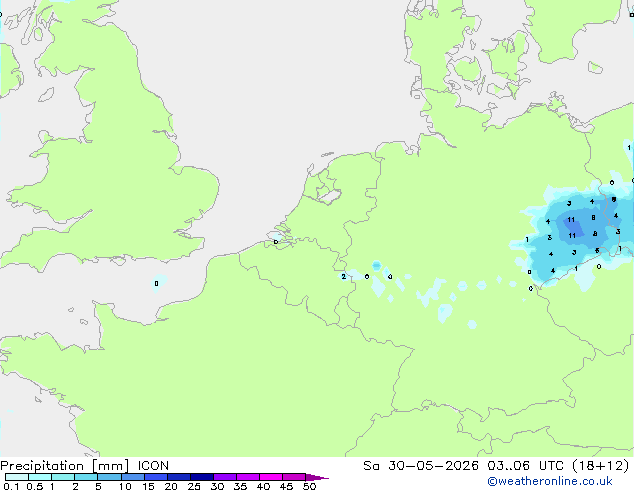Pick the 15 mm blue legend box

tap(156, 477)
